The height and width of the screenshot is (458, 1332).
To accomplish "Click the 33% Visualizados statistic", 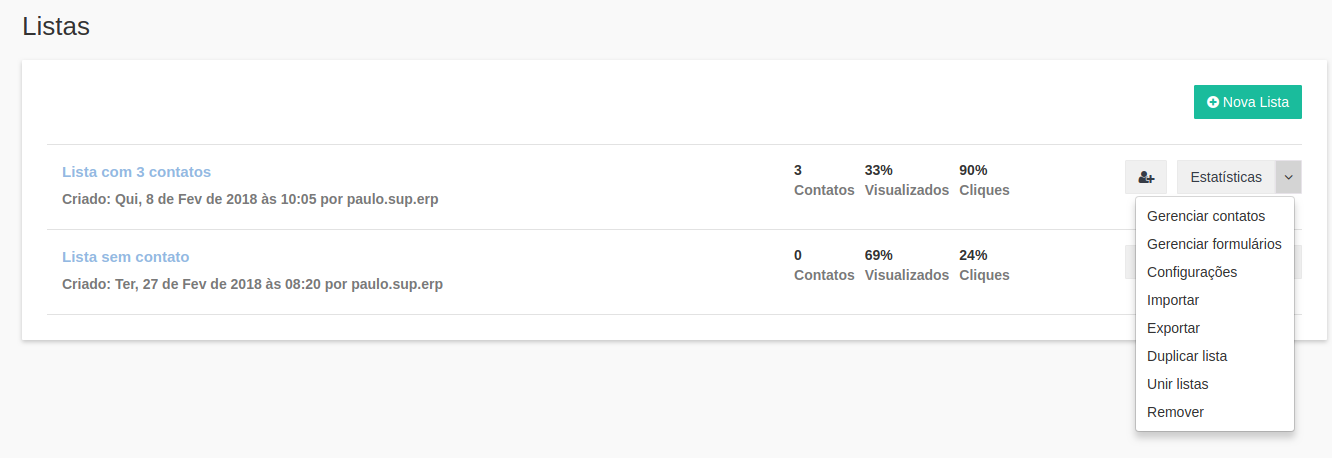I will click(906, 180).
